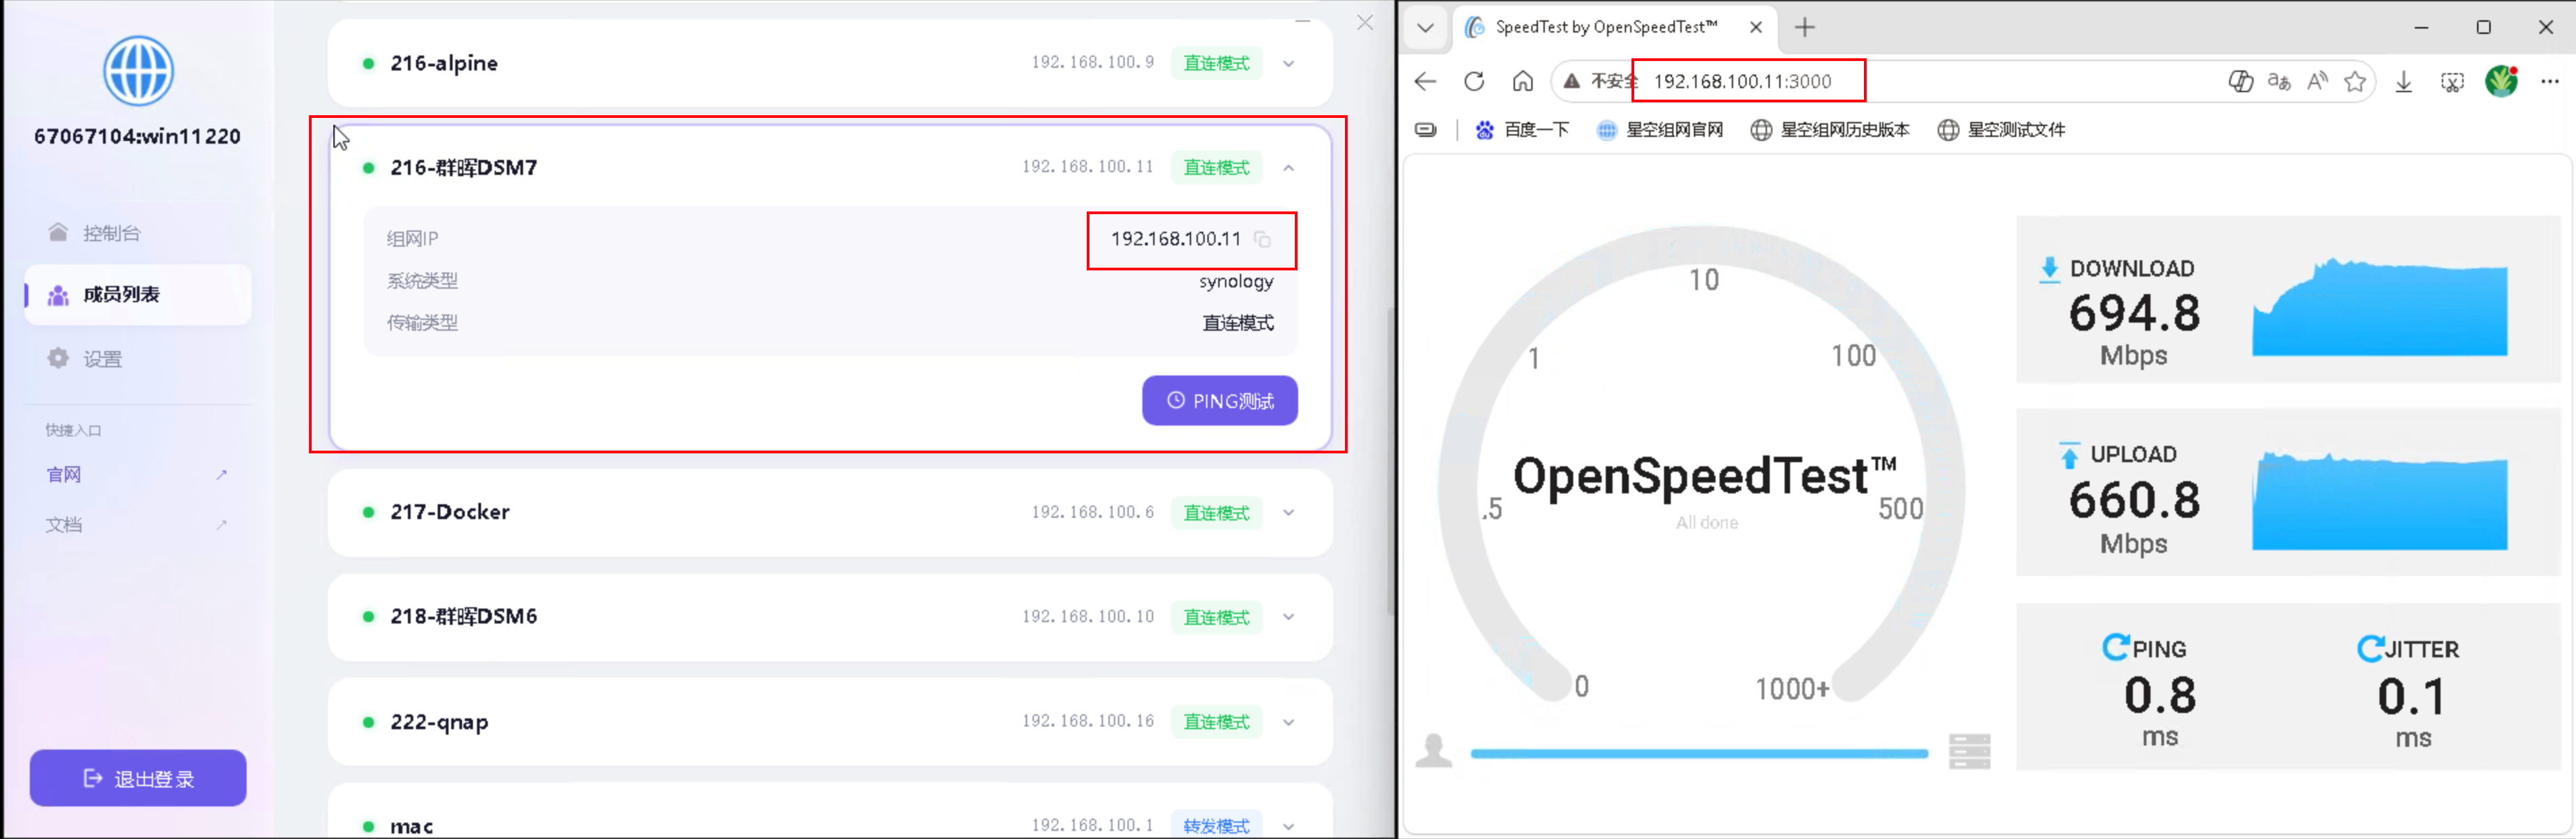This screenshot has height=839, width=2576.
Task: Refresh the SpeedTest page
Action: (1474, 81)
